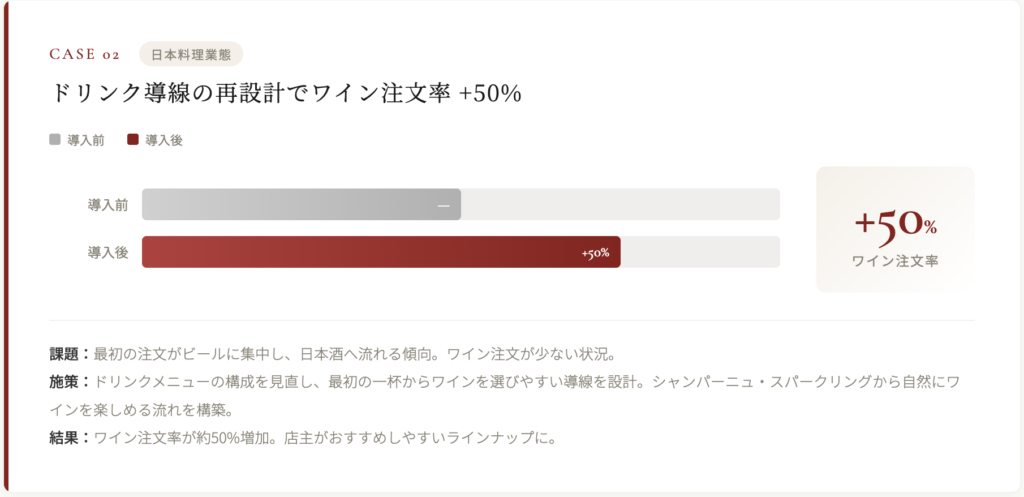Click the +50% label inside red bar
This screenshot has width=1024, height=497.
[x=595, y=253]
